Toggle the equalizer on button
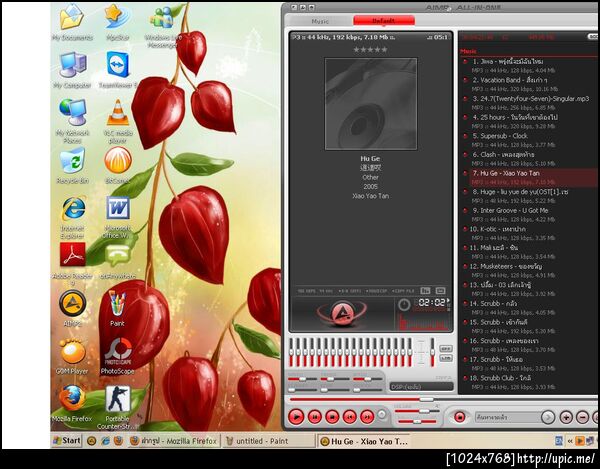Screen dimensions: 600x469 (x=446, y=348)
